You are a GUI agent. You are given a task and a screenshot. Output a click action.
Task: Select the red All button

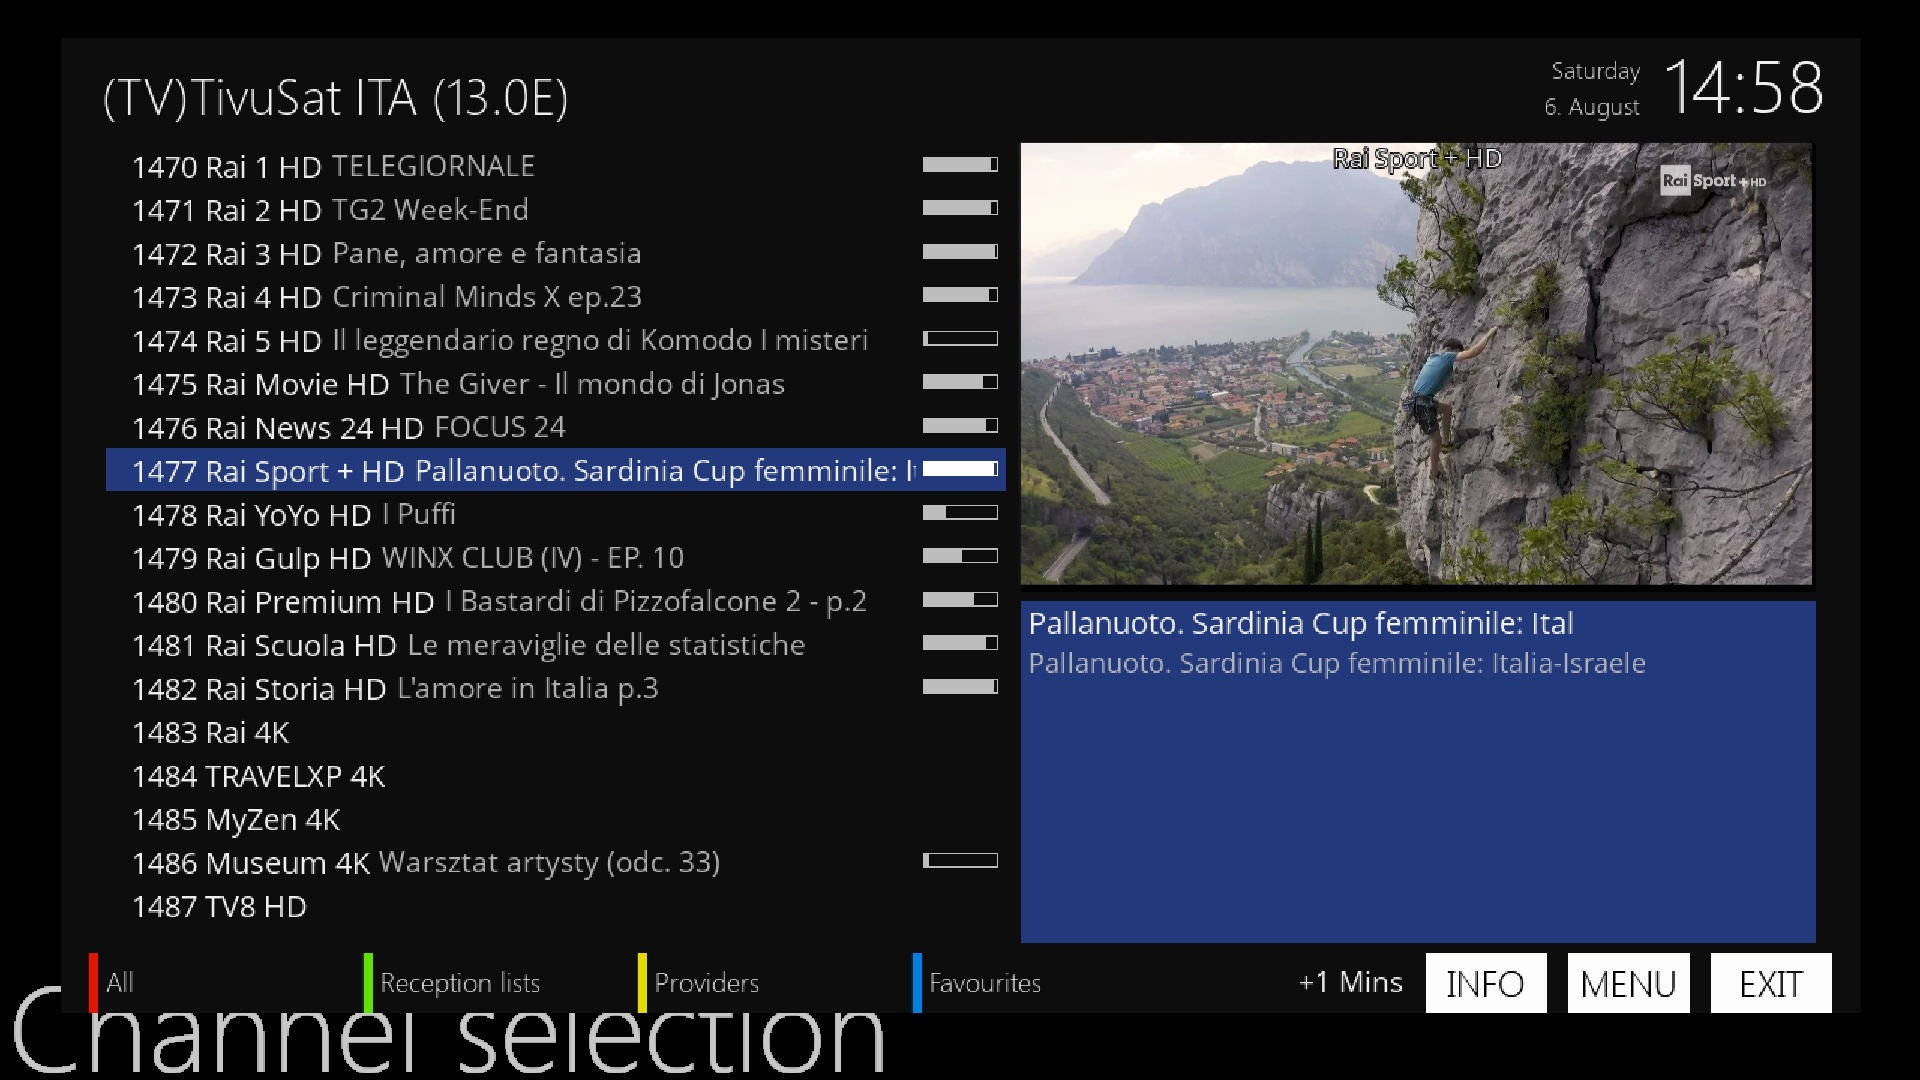(120, 983)
